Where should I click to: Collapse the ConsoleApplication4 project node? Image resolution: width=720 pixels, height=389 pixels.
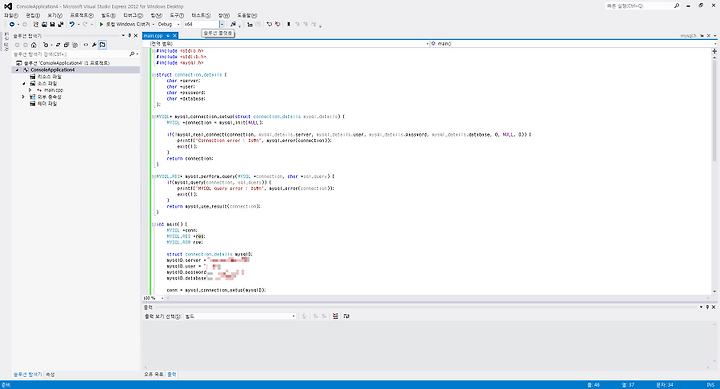coord(17,70)
